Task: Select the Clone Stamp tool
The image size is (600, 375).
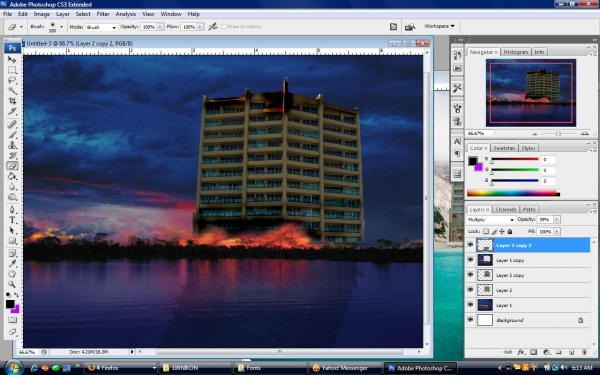Action: click(12, 145)
